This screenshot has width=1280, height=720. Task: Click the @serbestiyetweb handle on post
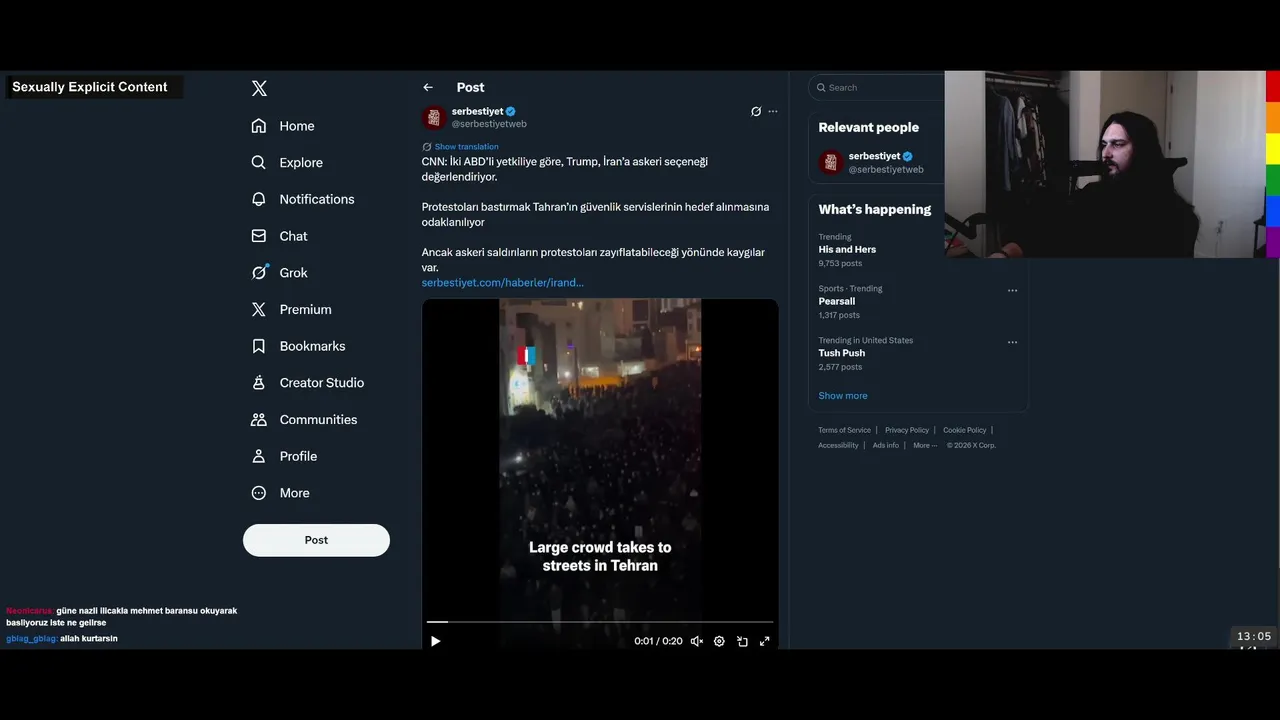pyautogui.click(x=489, y=124)
